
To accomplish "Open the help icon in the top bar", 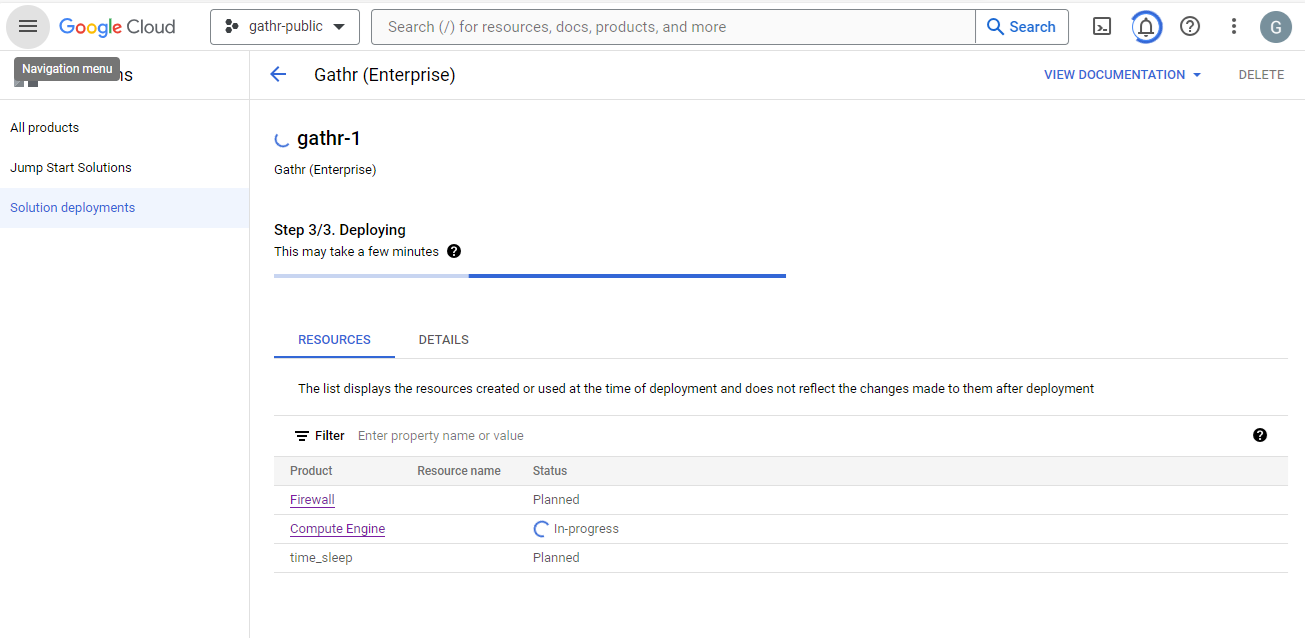I will pyautogui.click(x=1189, y=26).
